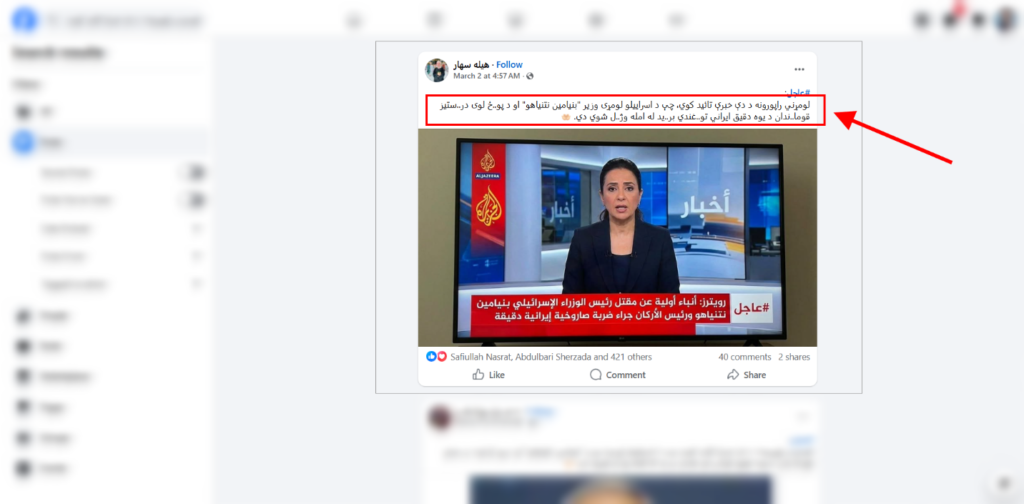This screenshot has height=504, width=1024.
Task: Open the 40 comments link
Action: point(744,357)
